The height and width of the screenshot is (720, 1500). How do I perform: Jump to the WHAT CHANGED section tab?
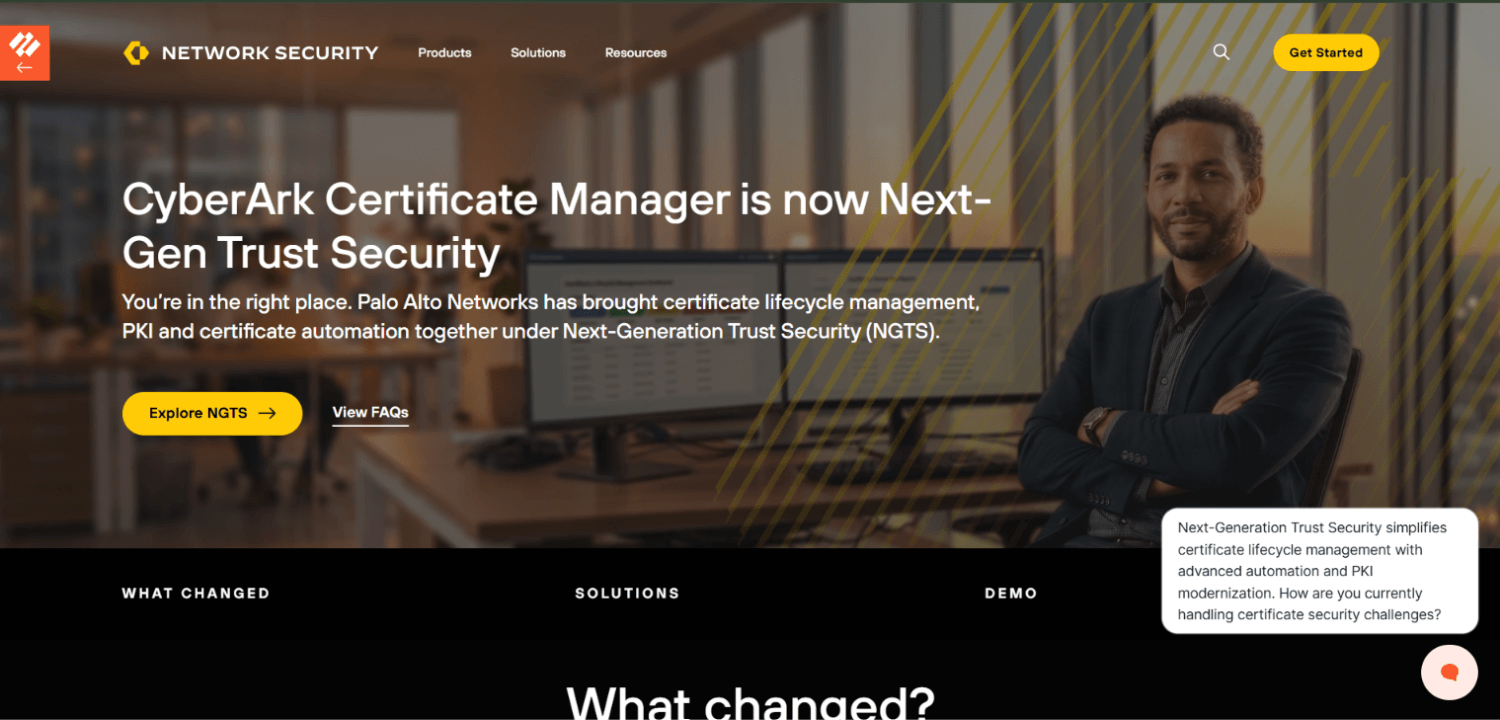click(196, 593)
